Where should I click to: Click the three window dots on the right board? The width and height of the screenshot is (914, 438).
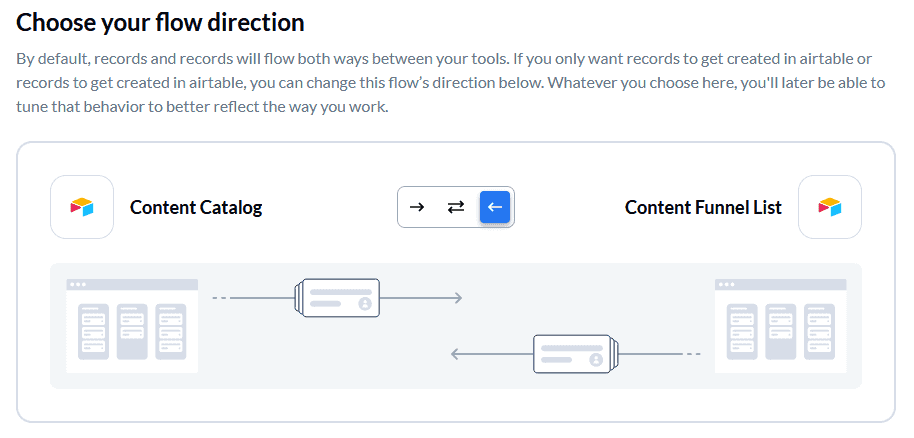tap(726, 285)
